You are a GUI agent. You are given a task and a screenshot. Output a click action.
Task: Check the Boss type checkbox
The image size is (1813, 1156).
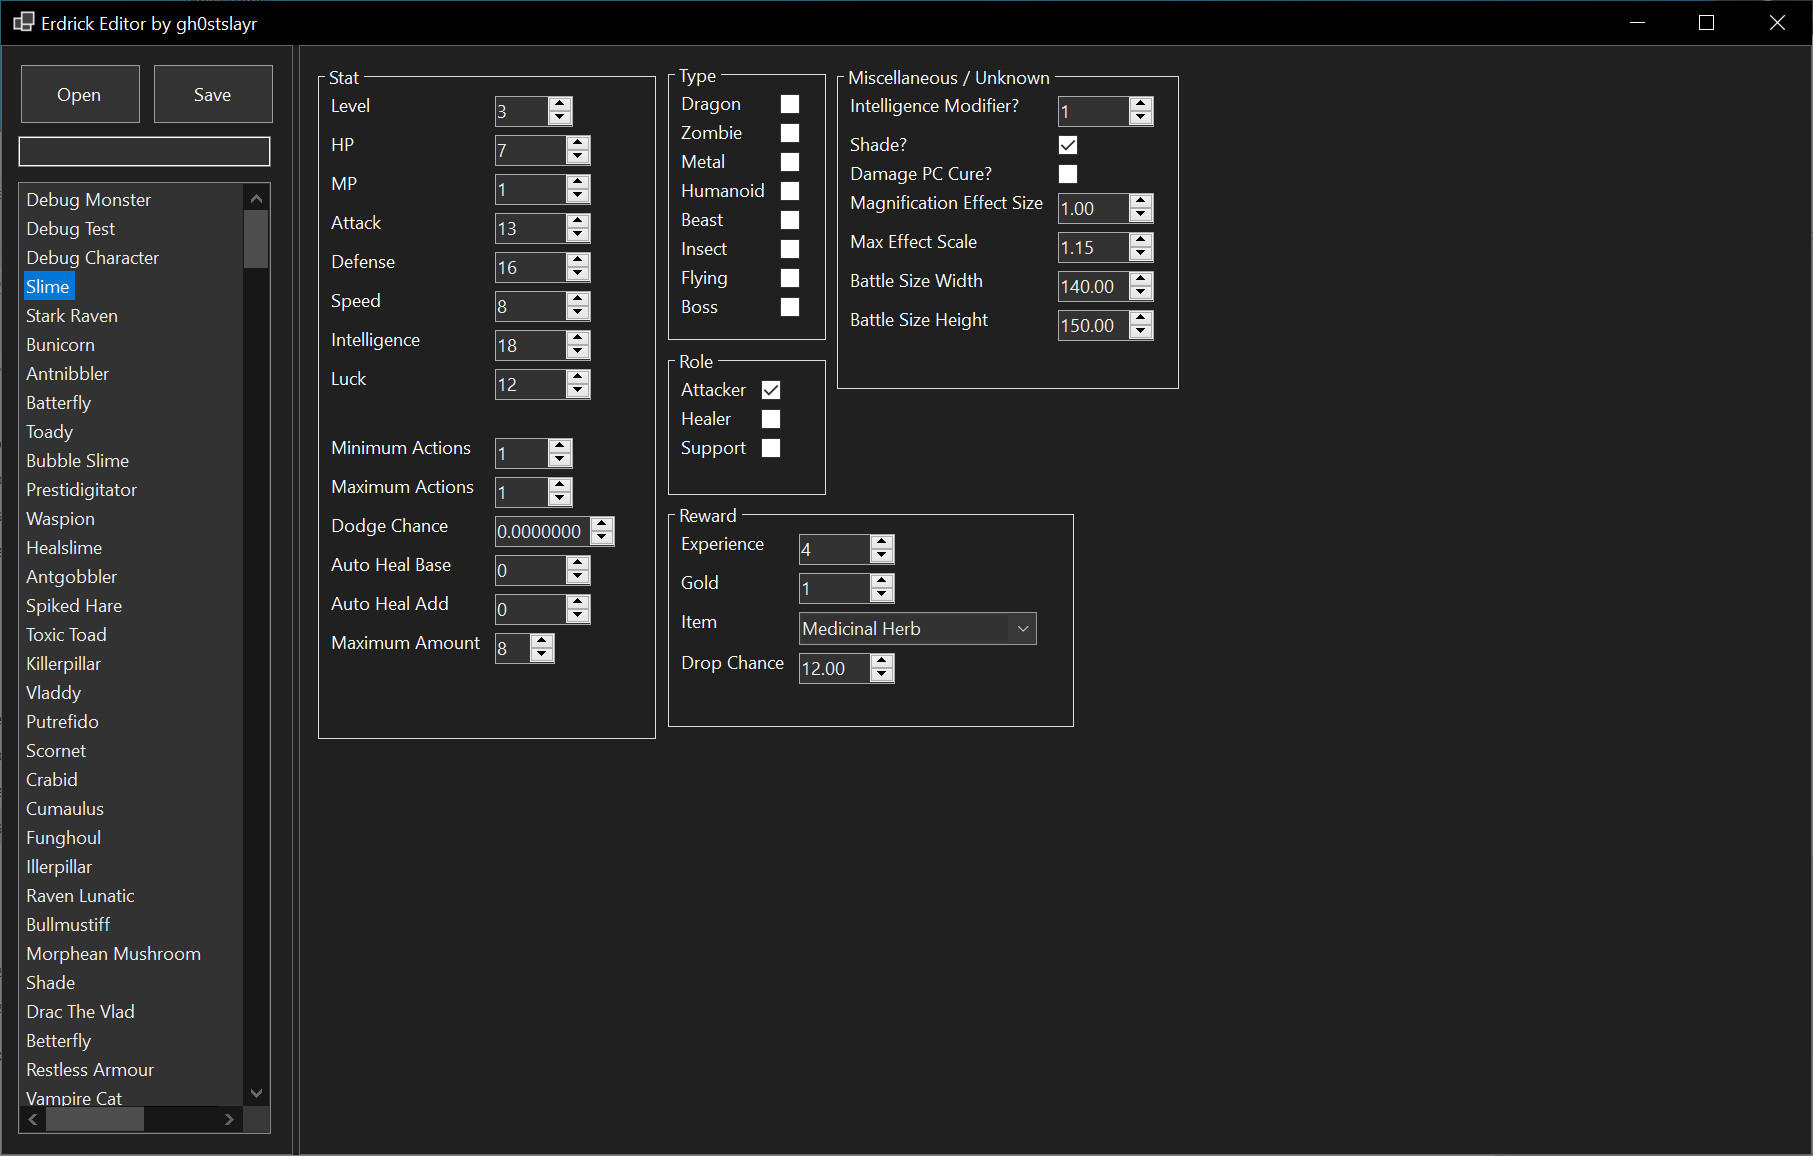(790, 307)
